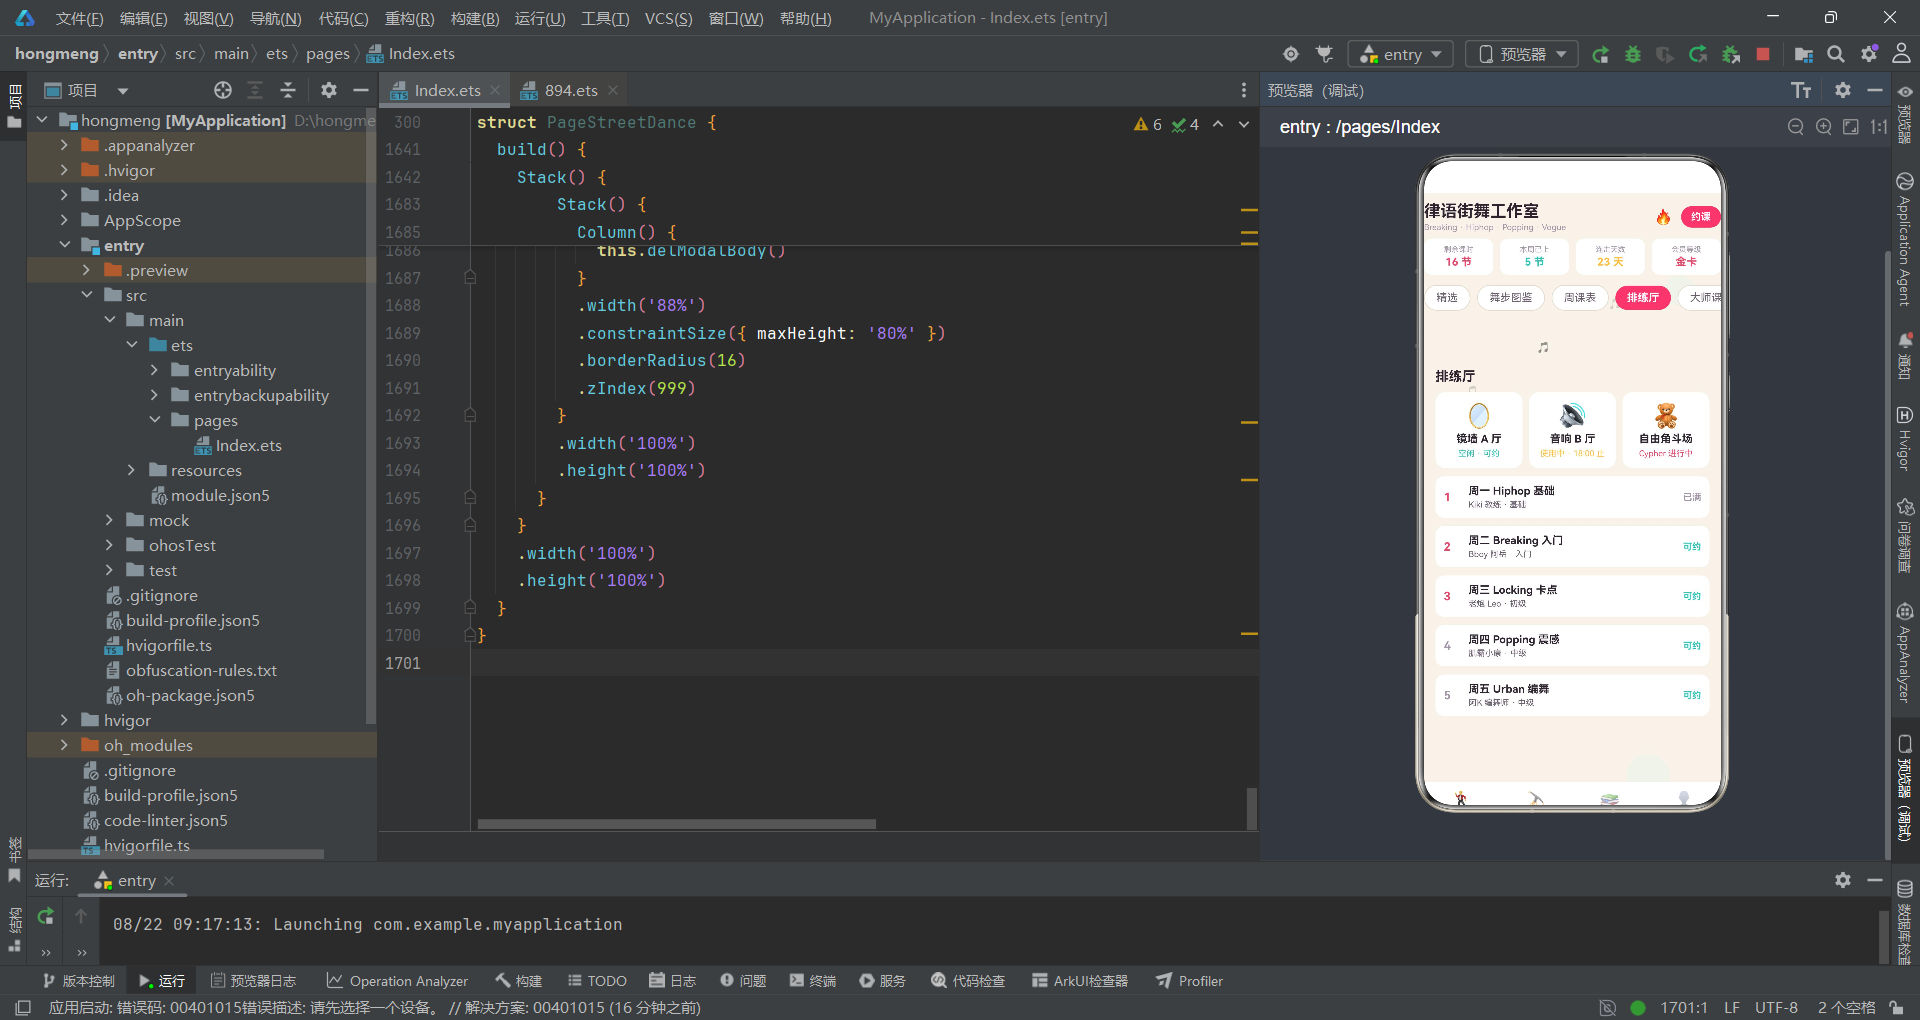Image resolution: width=1920 pixels, height=1020 pixels.
Task: Minimize the previewer panel
Action: point(1875,90)
